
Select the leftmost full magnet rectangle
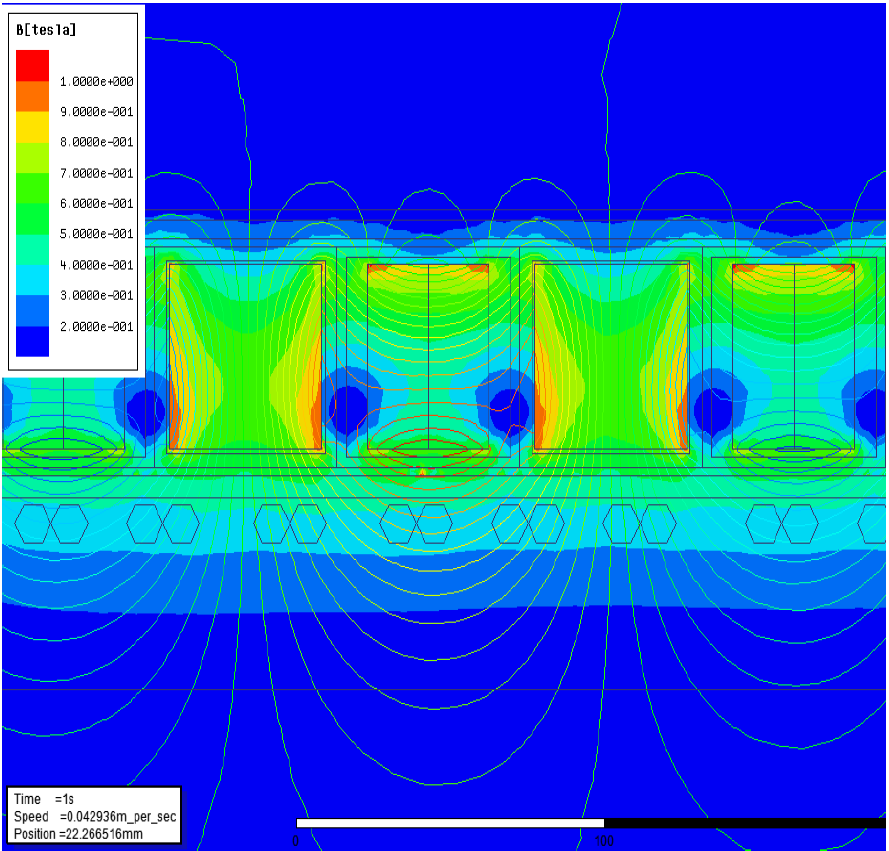(x=245, y=357)
